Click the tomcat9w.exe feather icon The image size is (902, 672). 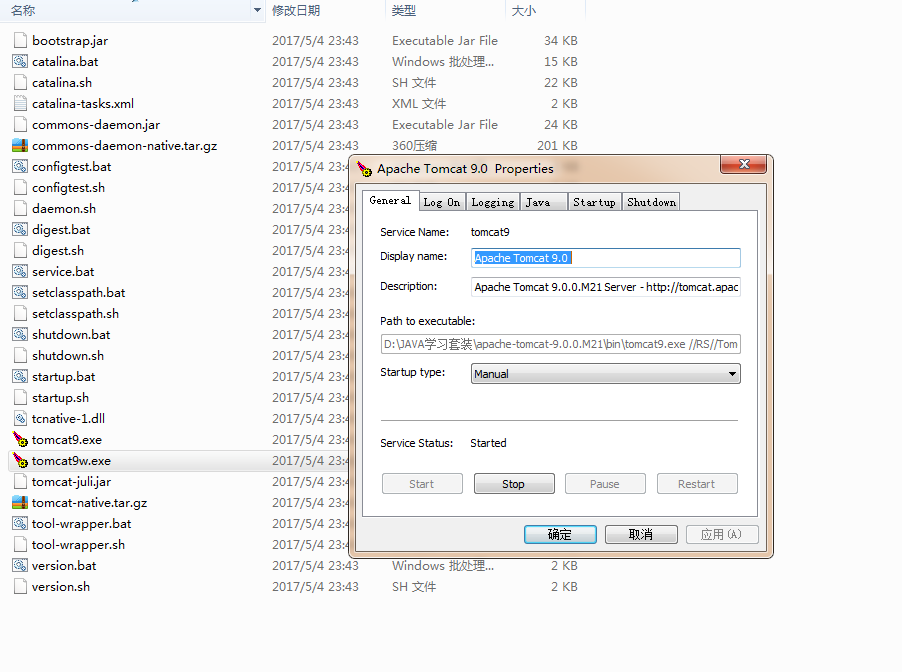pyautogui.click(x=20, y=460)
